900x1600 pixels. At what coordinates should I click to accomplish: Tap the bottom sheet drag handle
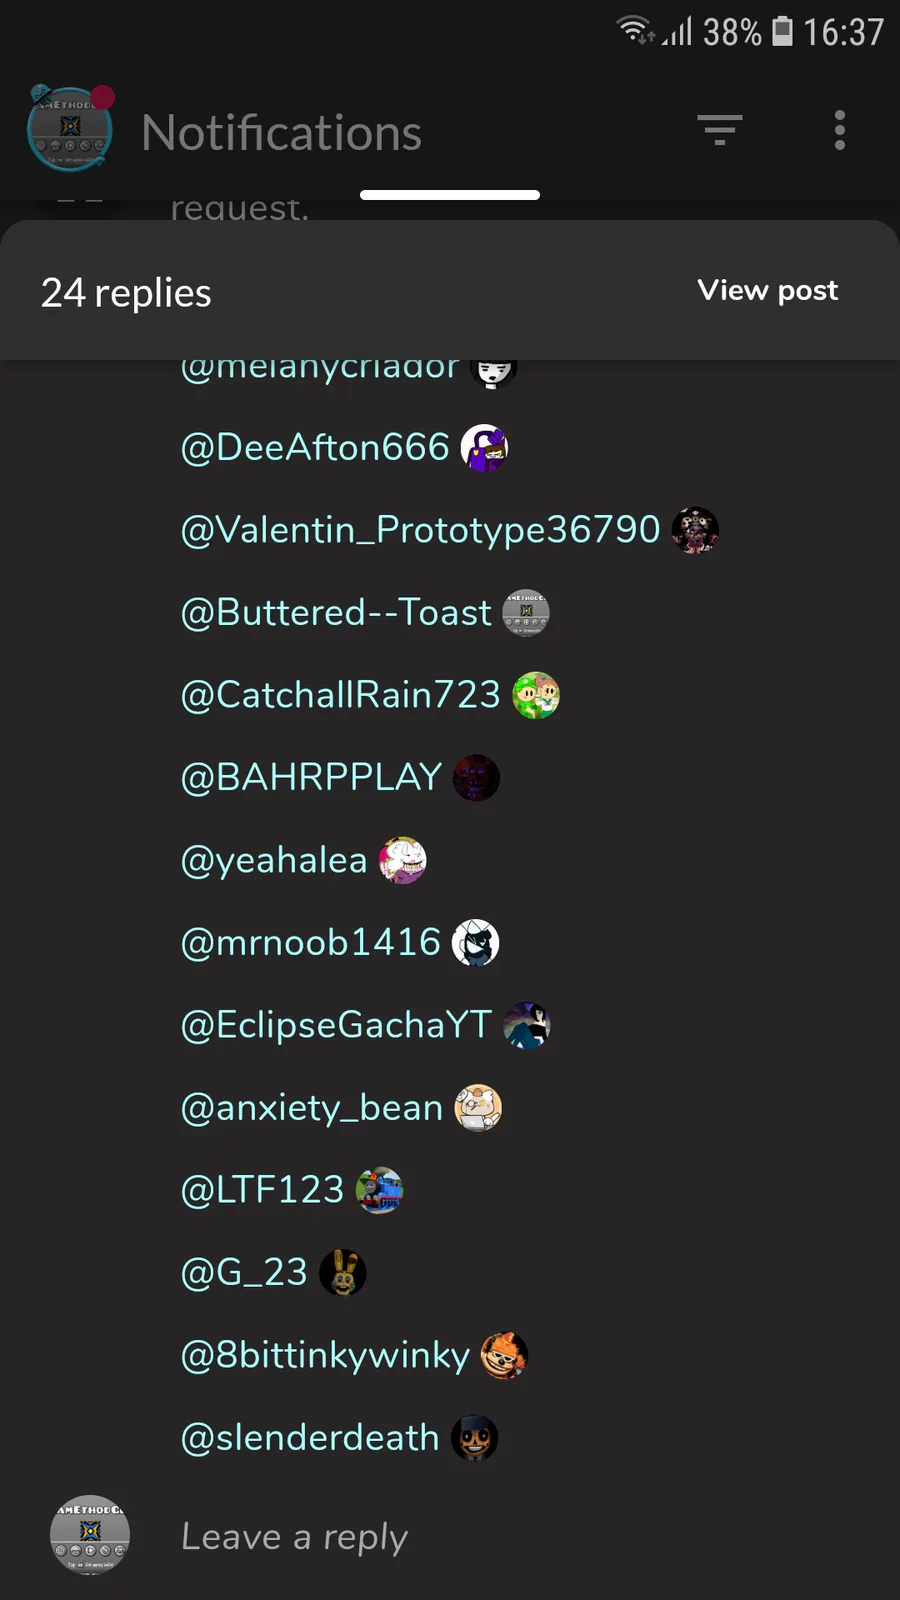450,195
